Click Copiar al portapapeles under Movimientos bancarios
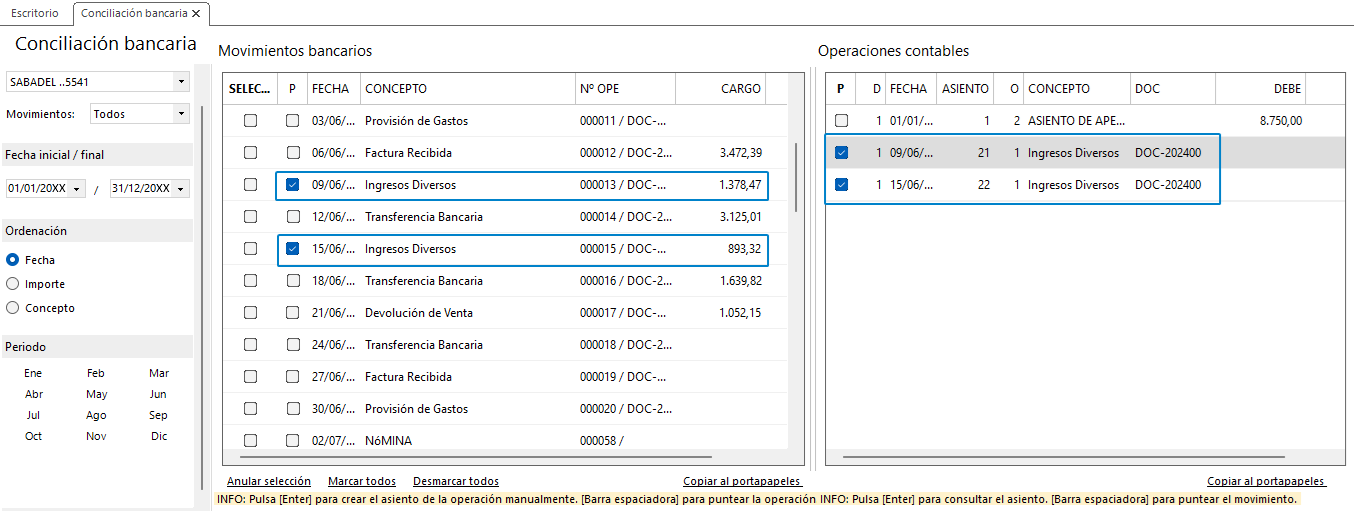This screenshot has height=513, width=1354. (x=742, y=481)
